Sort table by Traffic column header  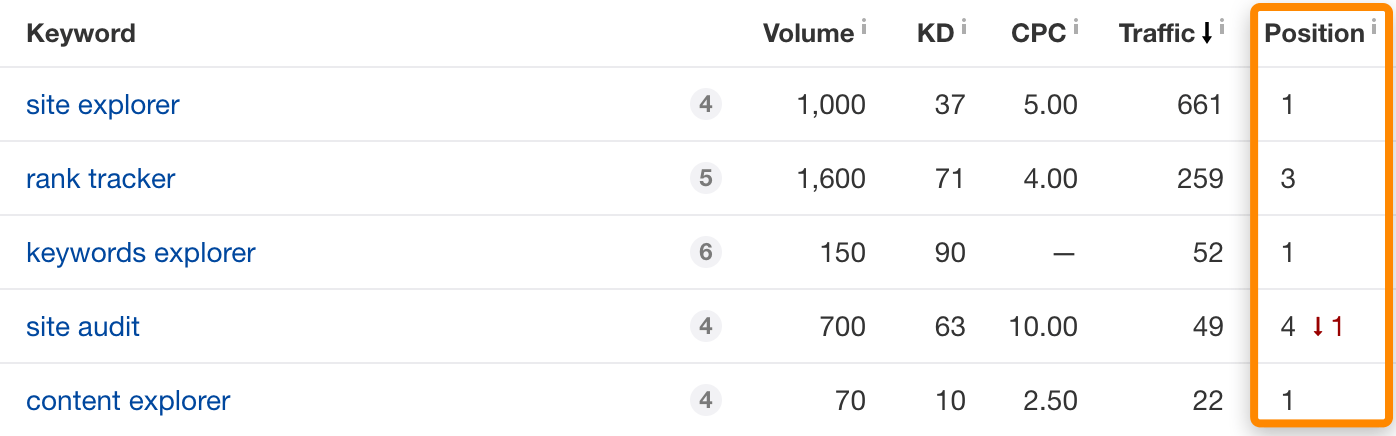click(x=1157, y=34)
